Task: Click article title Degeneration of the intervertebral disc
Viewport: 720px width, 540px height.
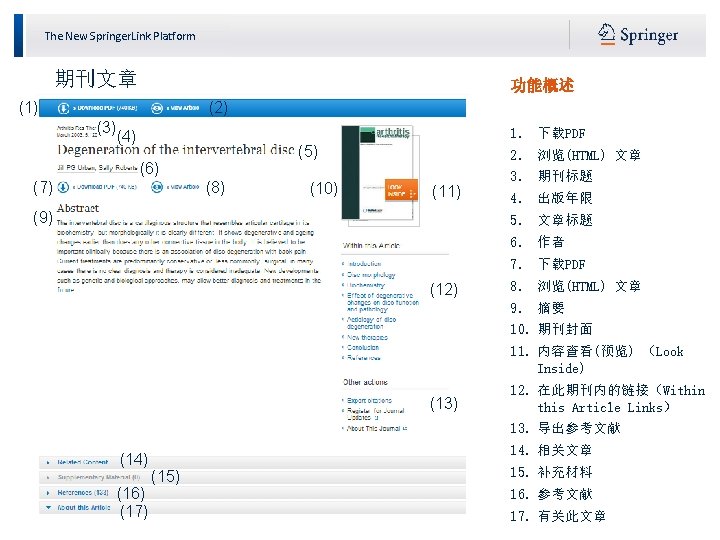Action: [x=176, y=149]
